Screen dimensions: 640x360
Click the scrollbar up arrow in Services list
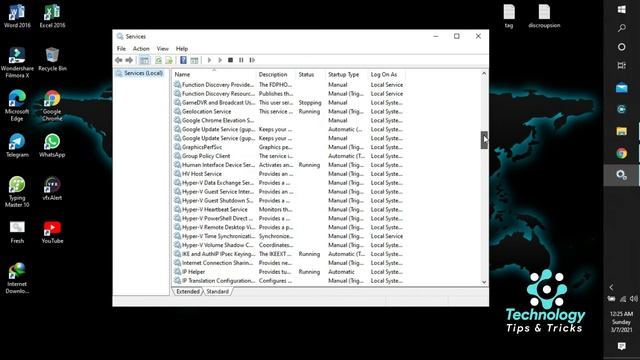[x=484, y=73]
